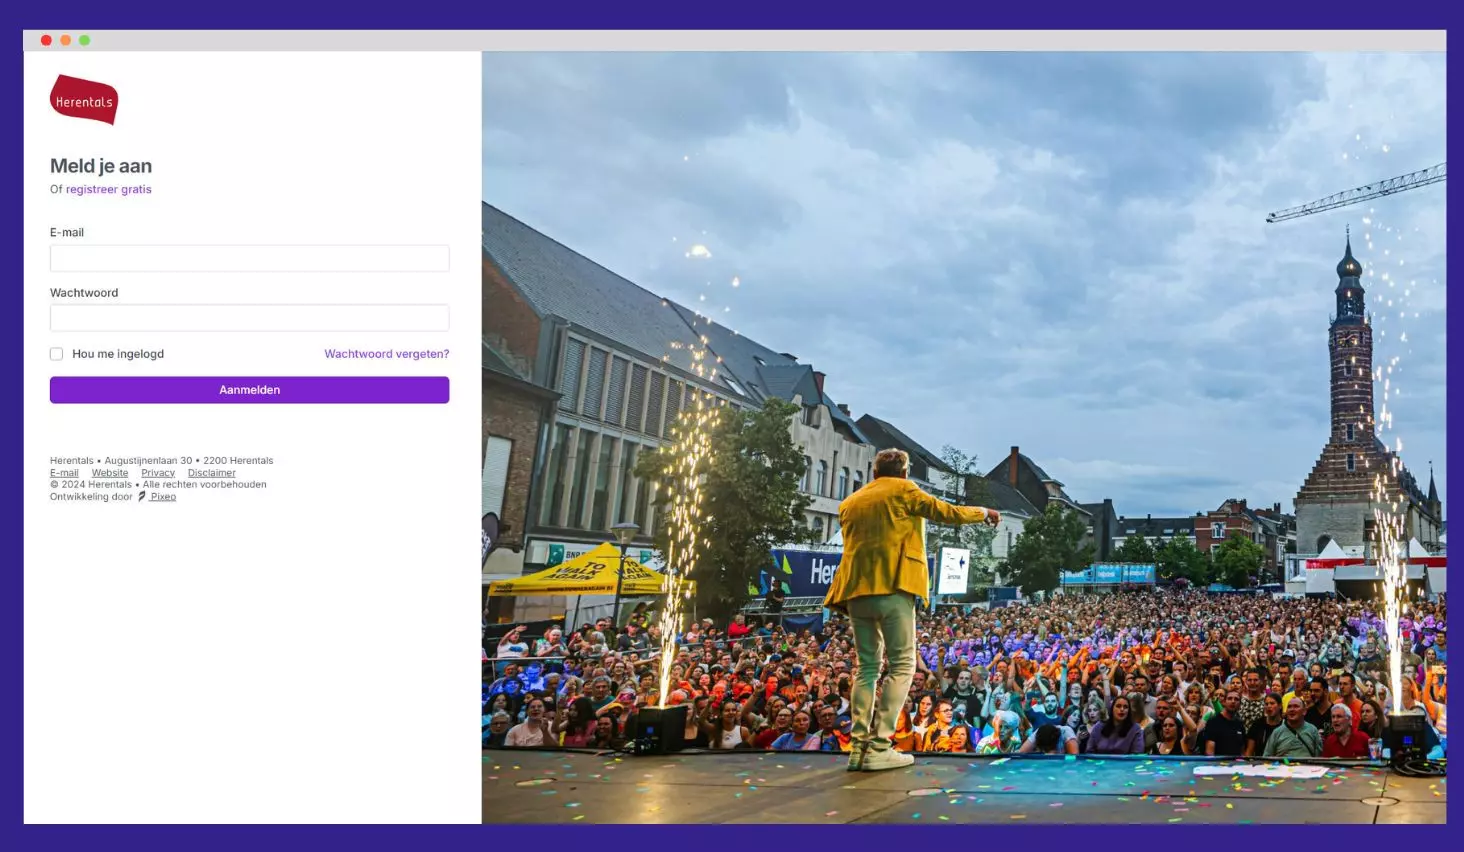Open the Privacy footer link

click(x=158, y=473)
